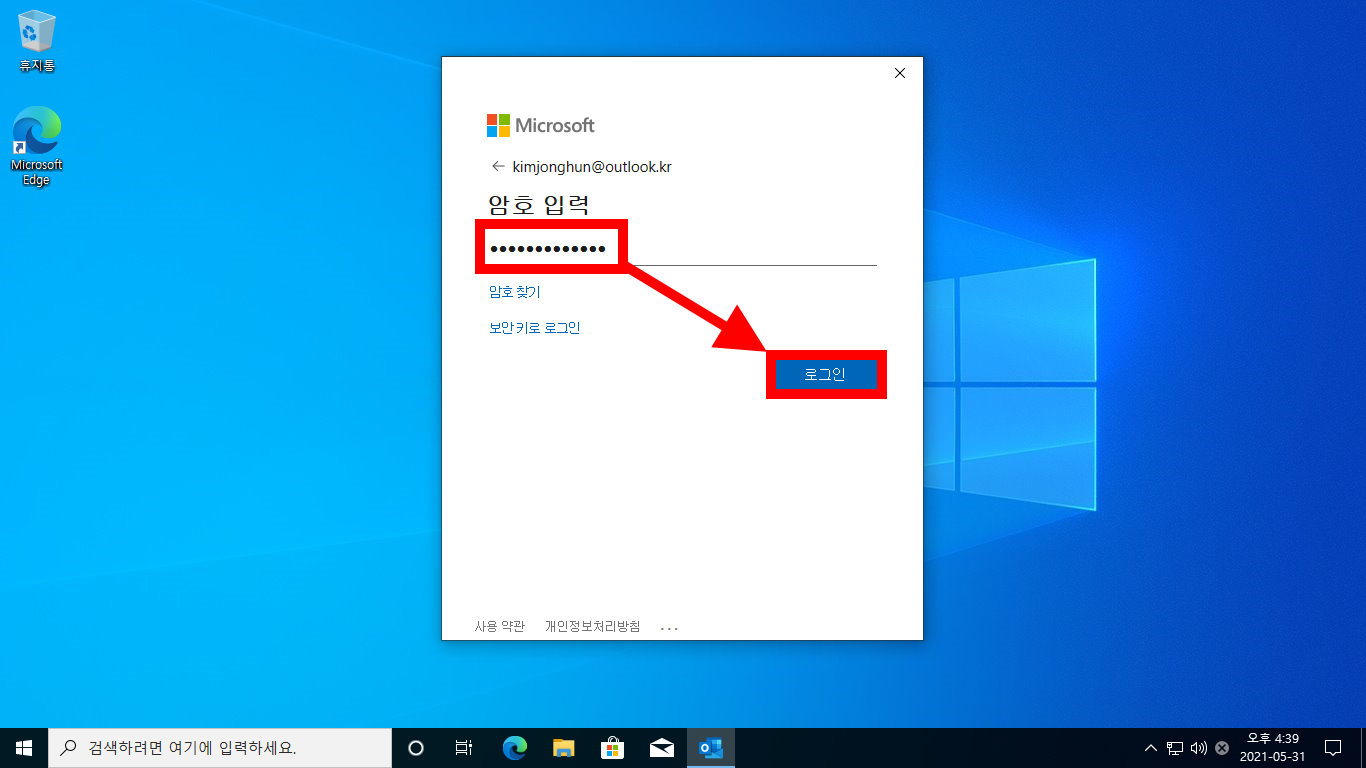1366x768 pixels.
Task: Open network status tray icon
Action: 1175,747
